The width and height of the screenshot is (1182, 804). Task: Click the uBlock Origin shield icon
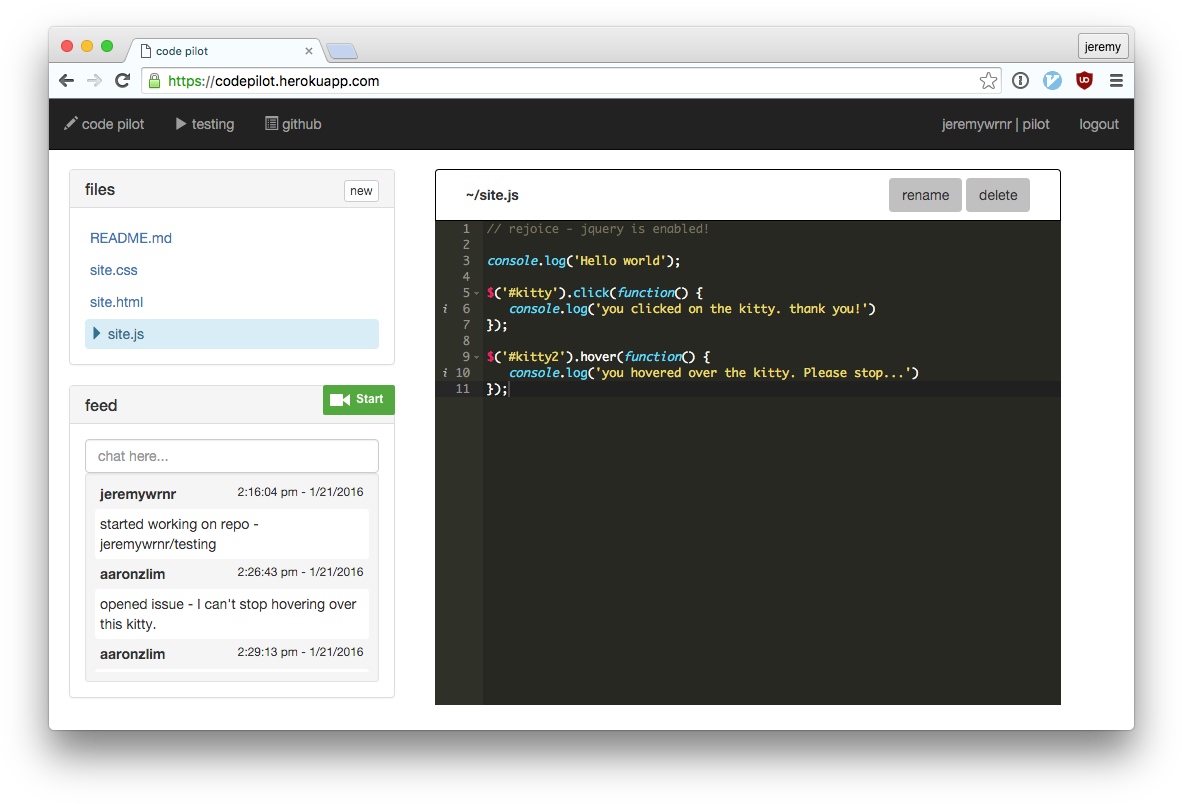pos(1084,81)
